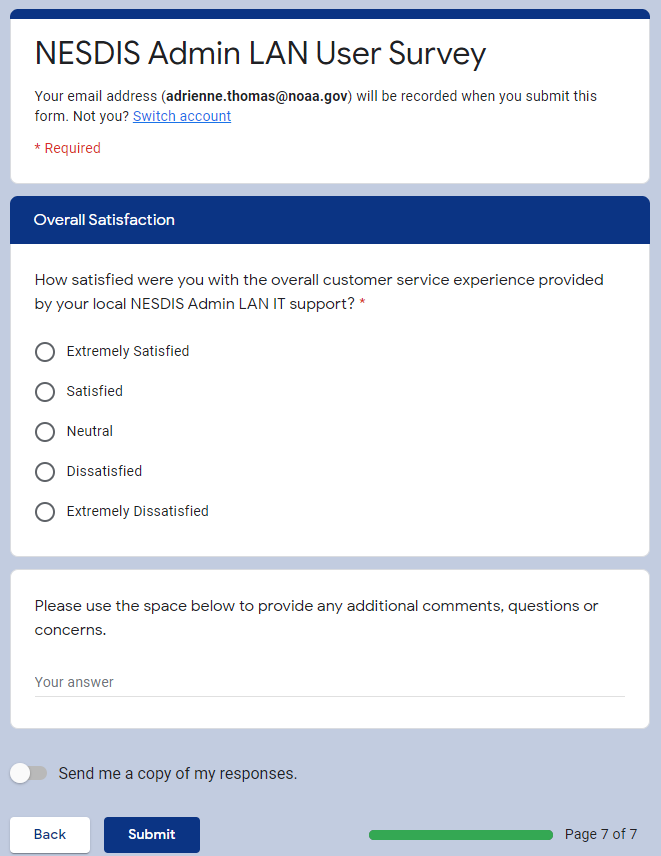Go Back to the previous page
This screenshot has height=856, width=661.
[x=50, y=834]
